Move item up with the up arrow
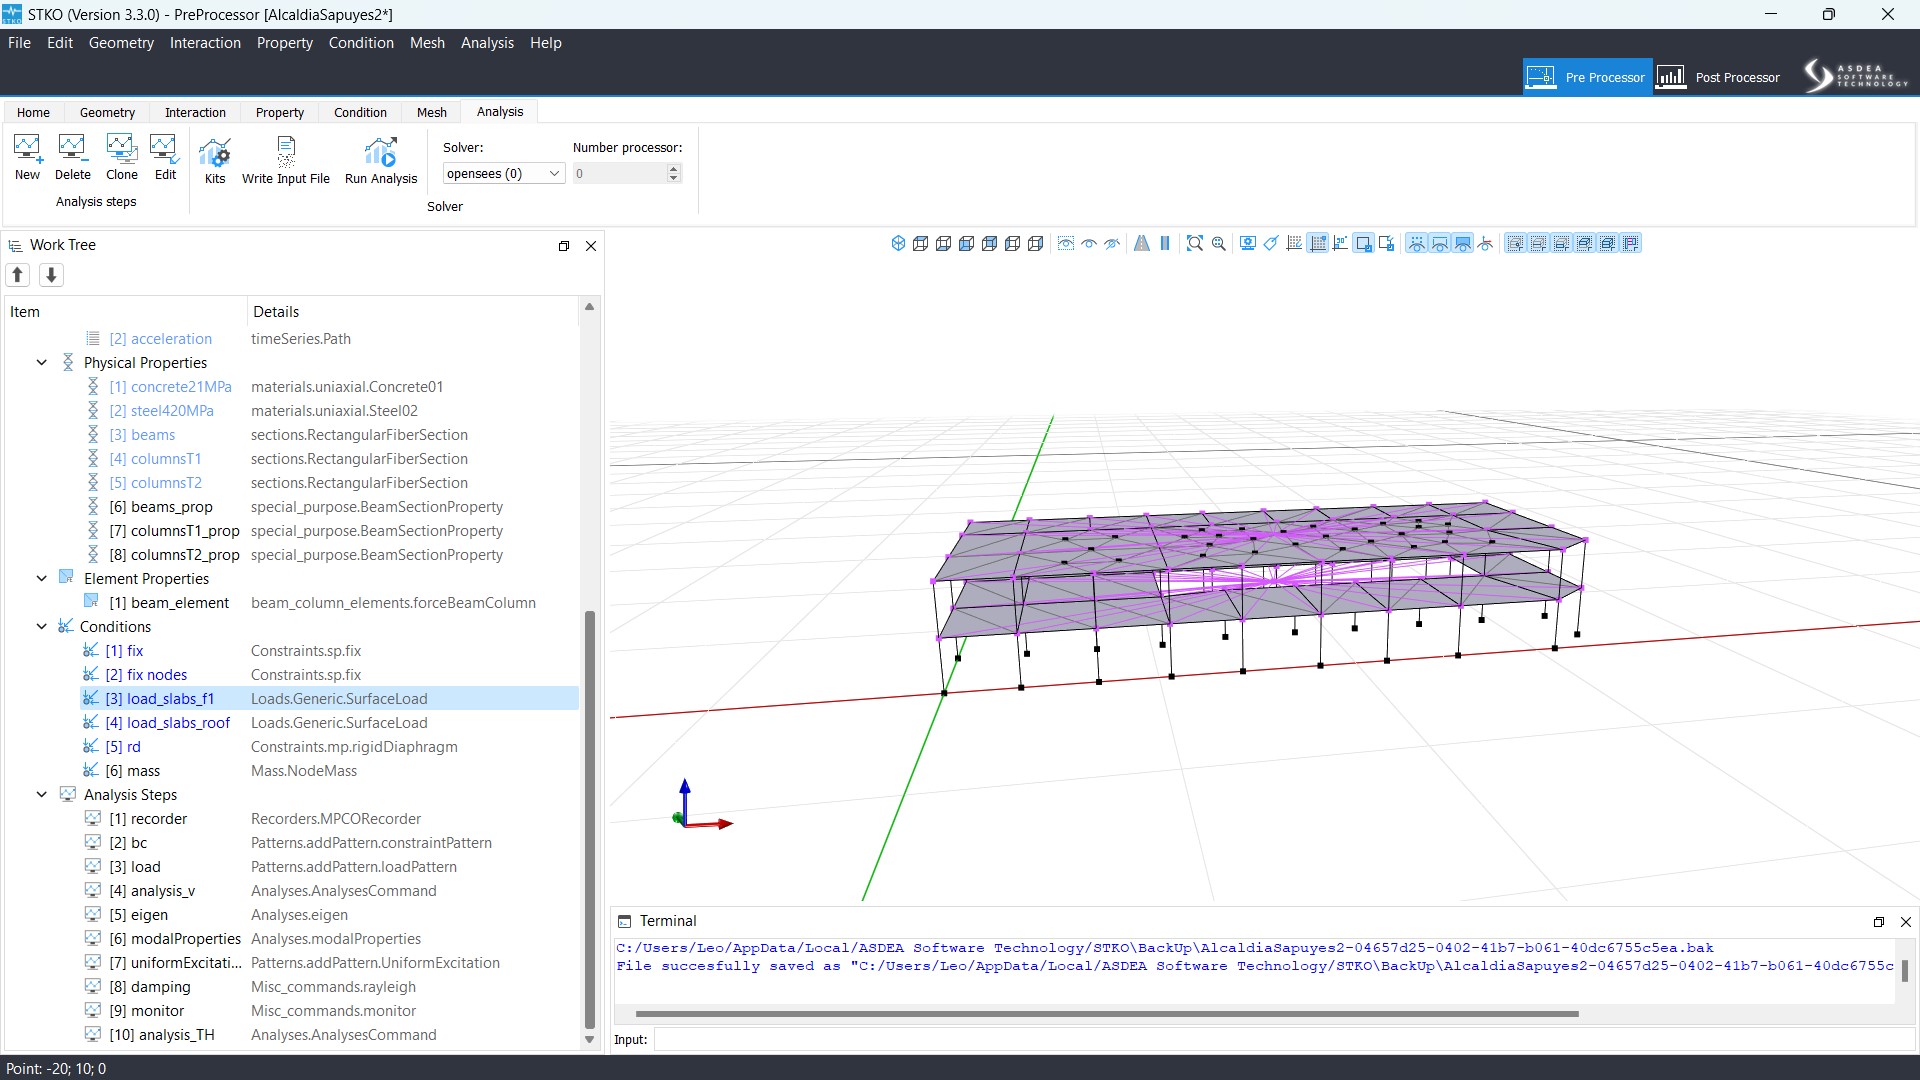 (18, 274)
